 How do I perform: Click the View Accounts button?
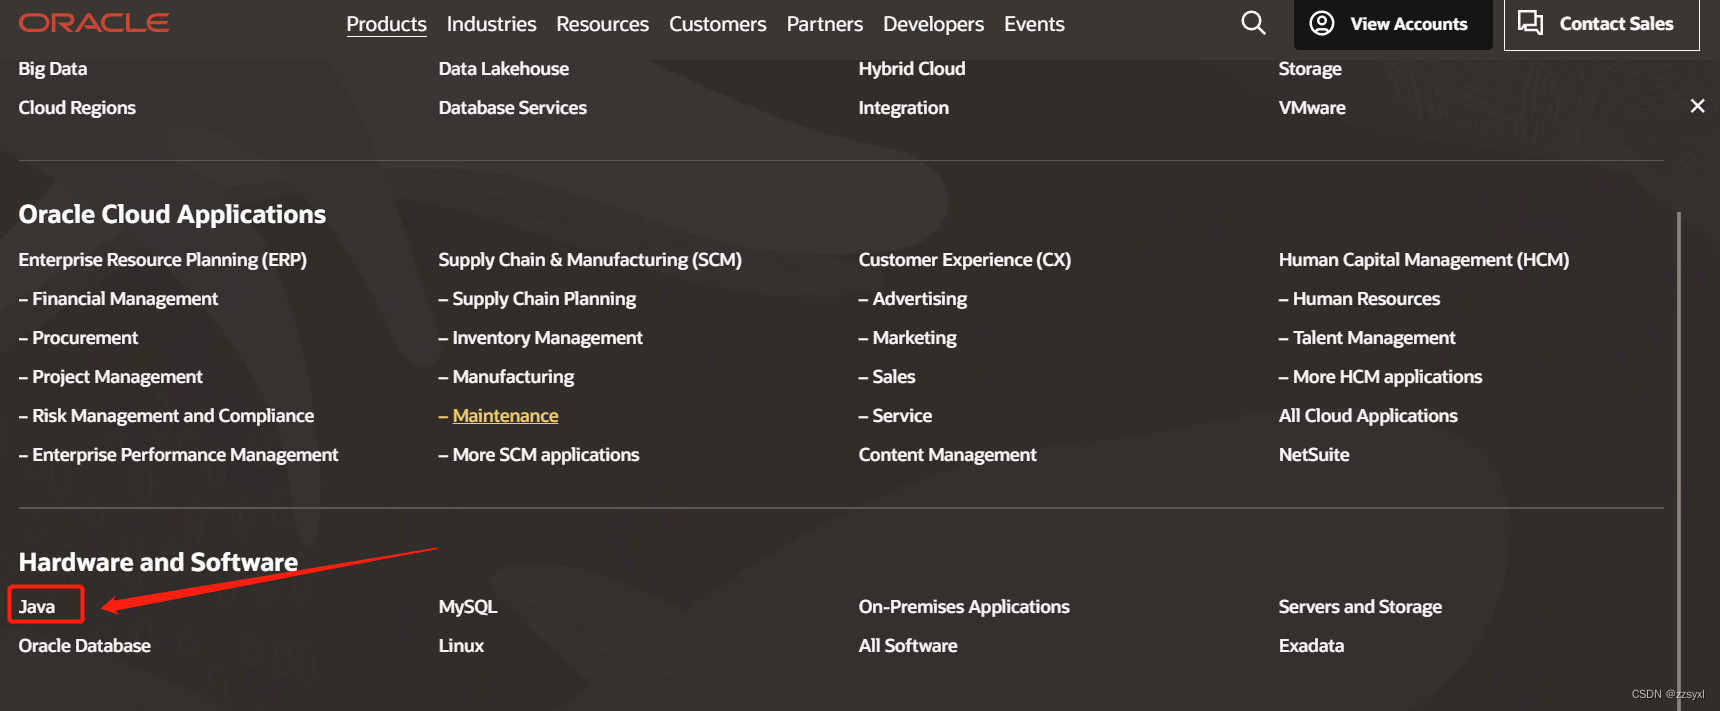1392,24
